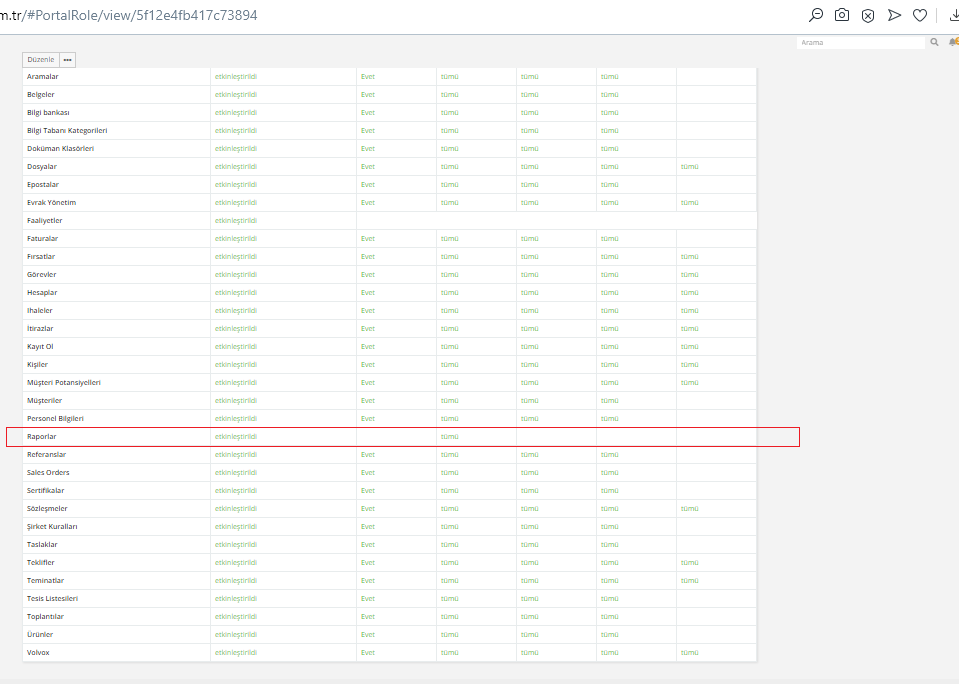Click the search magnifier next to Arama
959x684 pixels.
point(934,42)
